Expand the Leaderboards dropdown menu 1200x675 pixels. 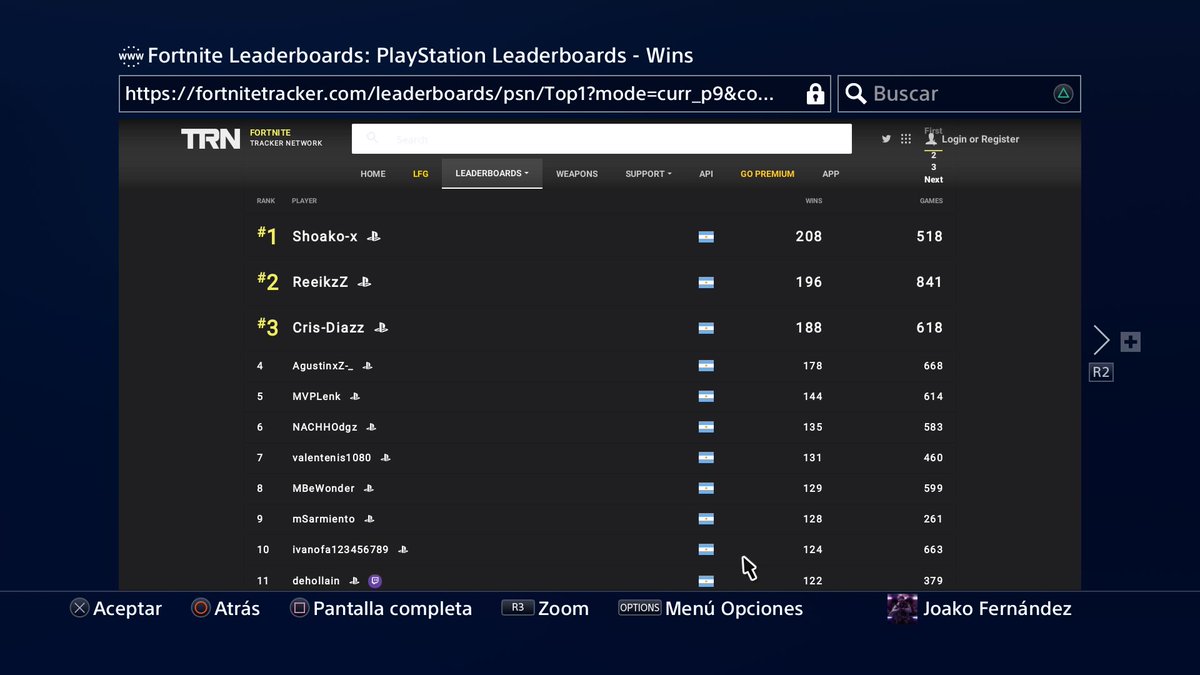coord(492,174)
